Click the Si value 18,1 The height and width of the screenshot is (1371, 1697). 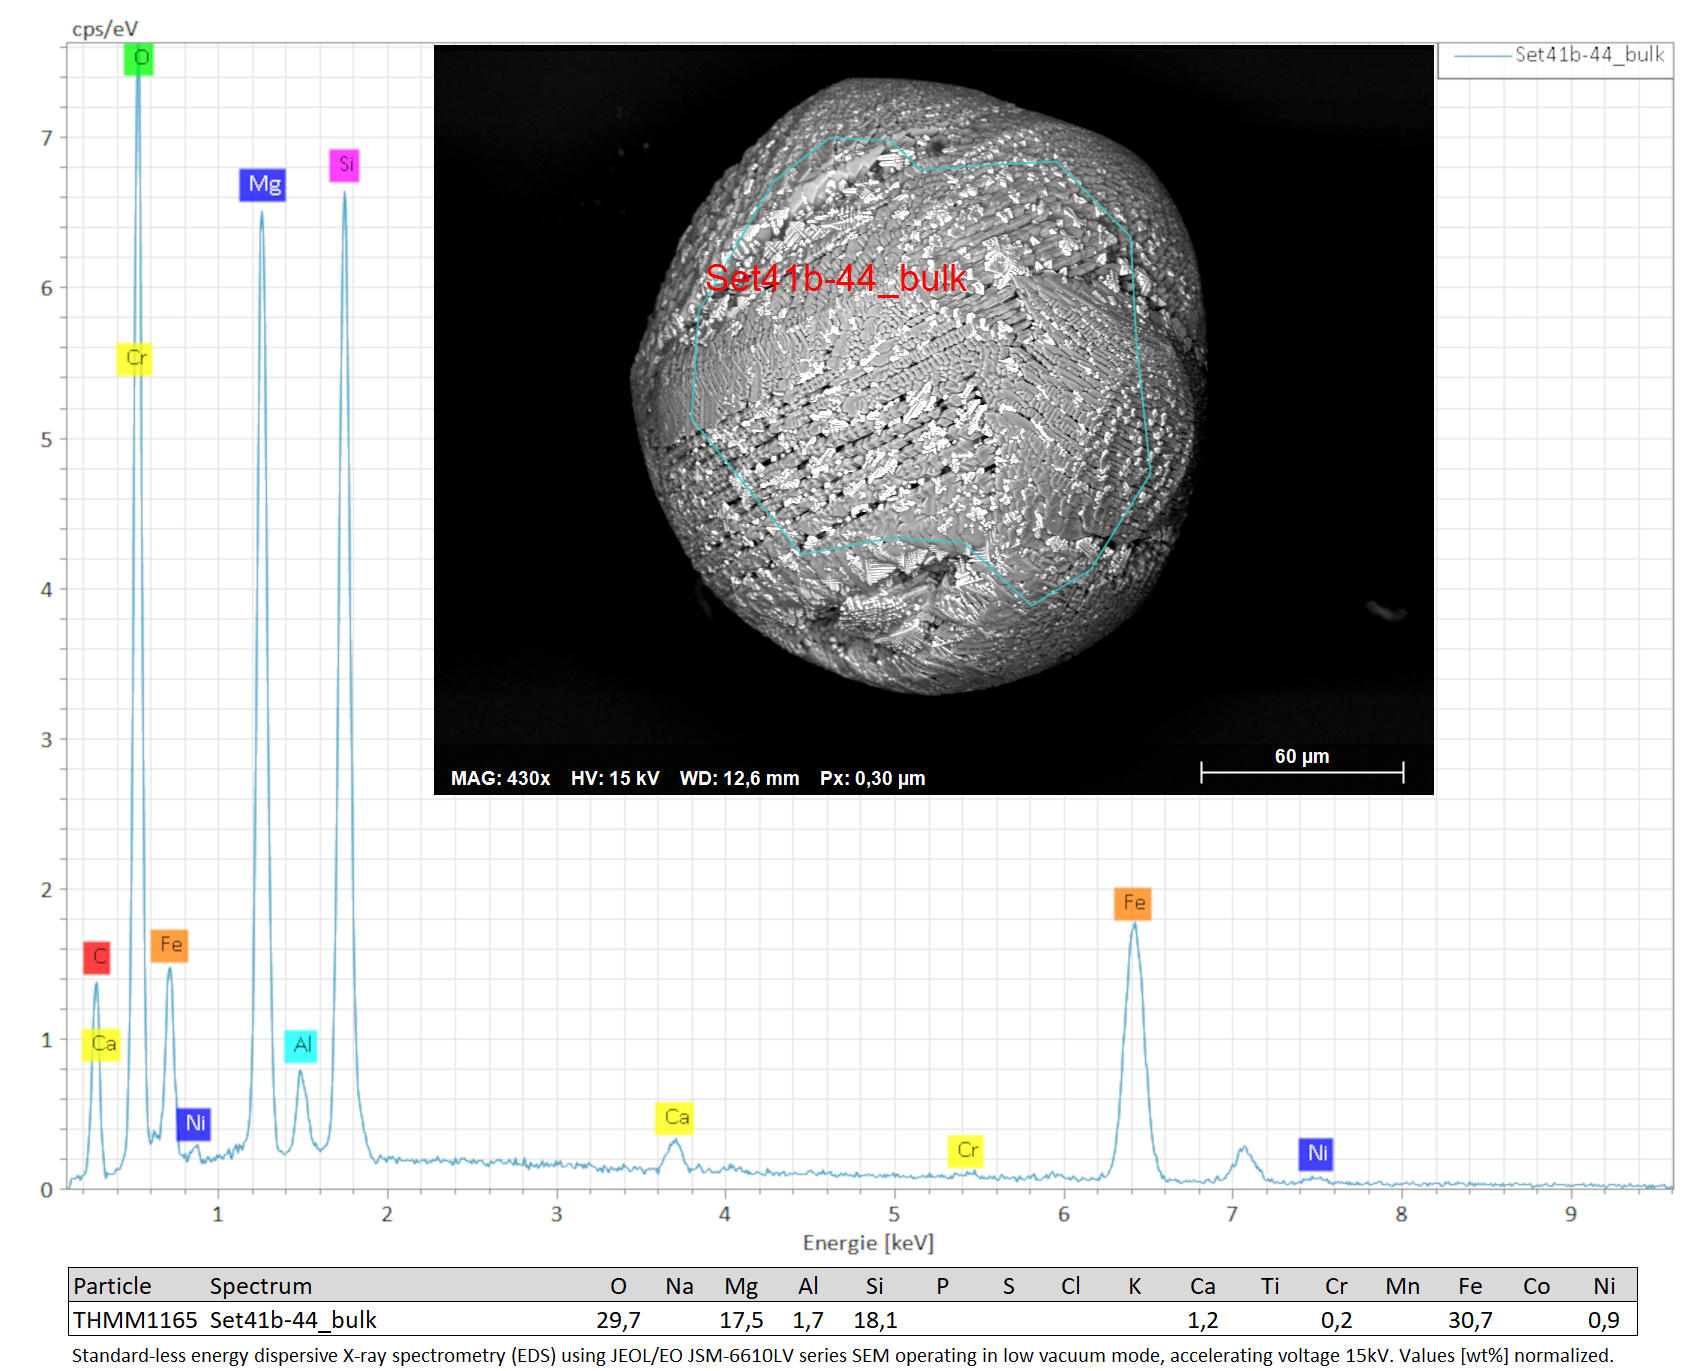(875, 1320)
